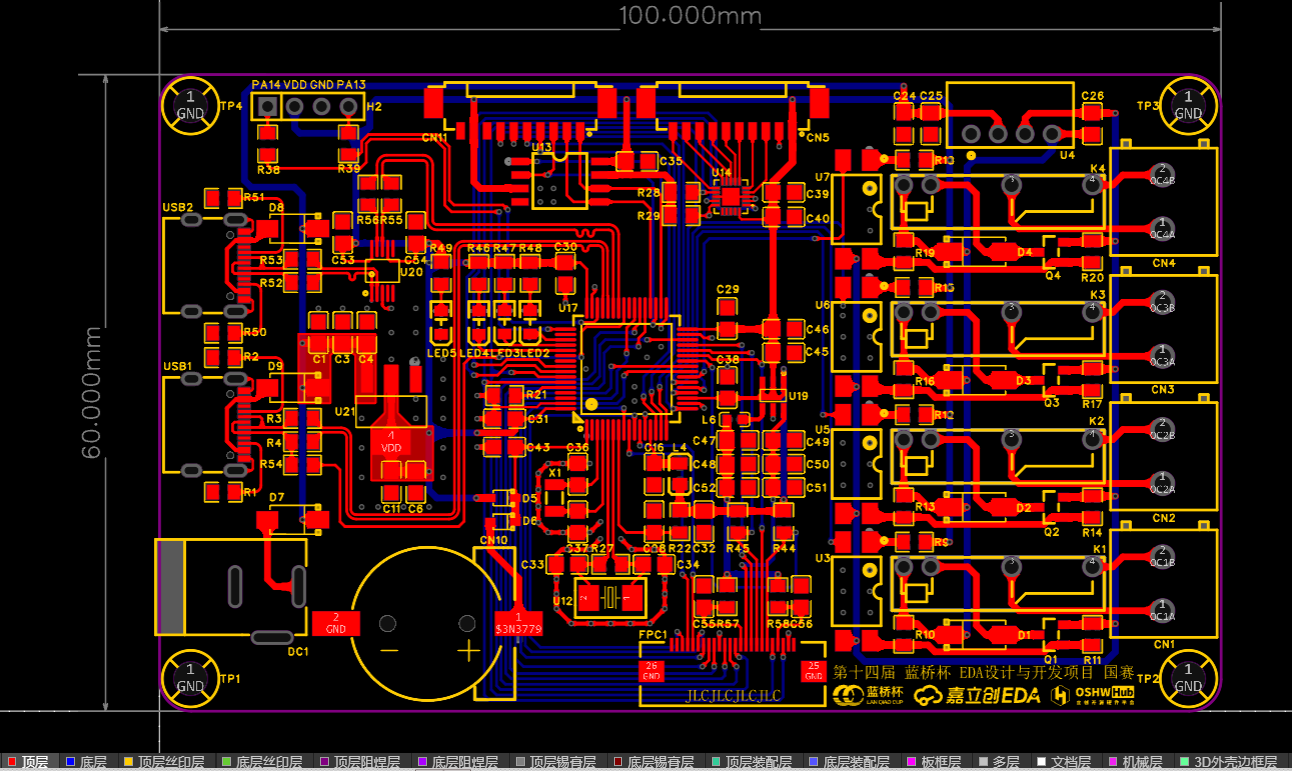Click the U19 component designator
The width and height of the screenshot is (1292, 771).
tap(798, 396)
